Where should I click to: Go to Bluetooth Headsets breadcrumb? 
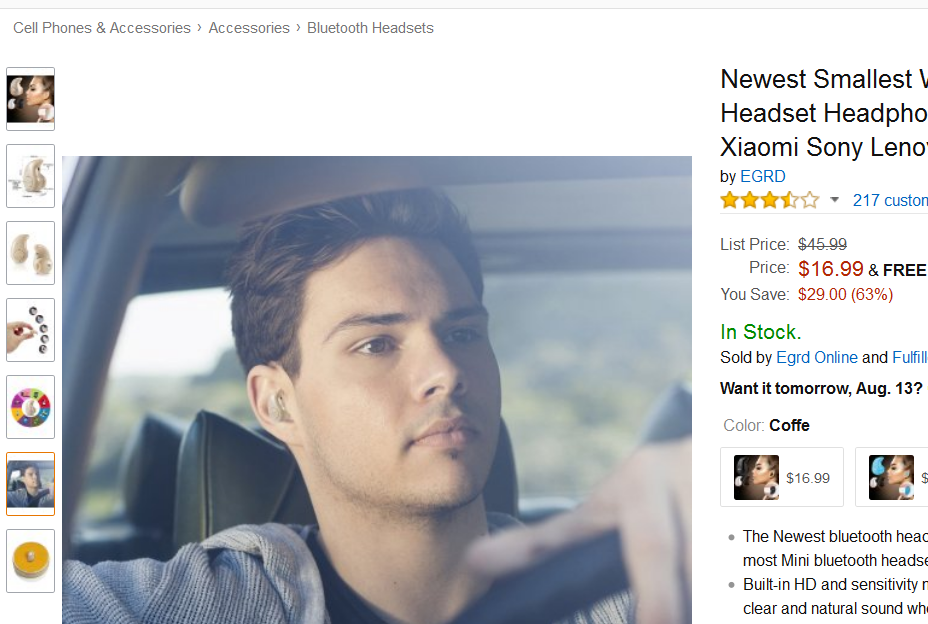point(370,28)
